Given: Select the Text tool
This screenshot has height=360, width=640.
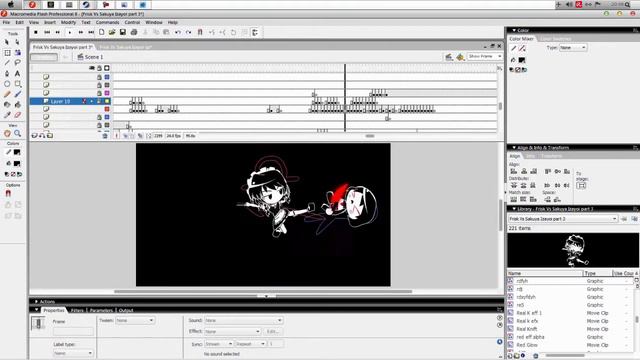Looking at the screenshot, I should [18, 73].
